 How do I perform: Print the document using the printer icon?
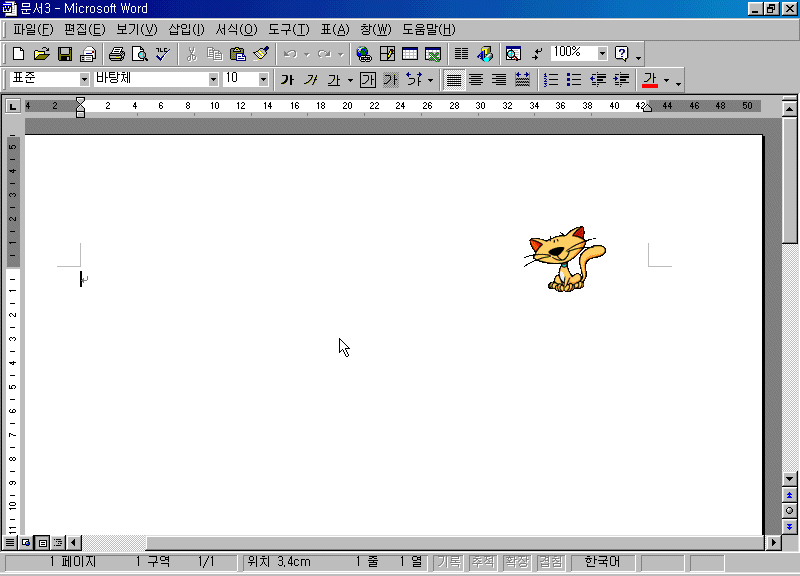pyautogui.click(x=117, y=54)
